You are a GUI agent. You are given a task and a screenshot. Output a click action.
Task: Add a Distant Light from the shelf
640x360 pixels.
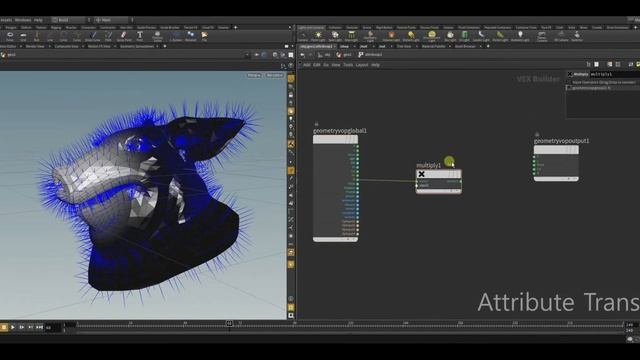(x=411, y=37)
